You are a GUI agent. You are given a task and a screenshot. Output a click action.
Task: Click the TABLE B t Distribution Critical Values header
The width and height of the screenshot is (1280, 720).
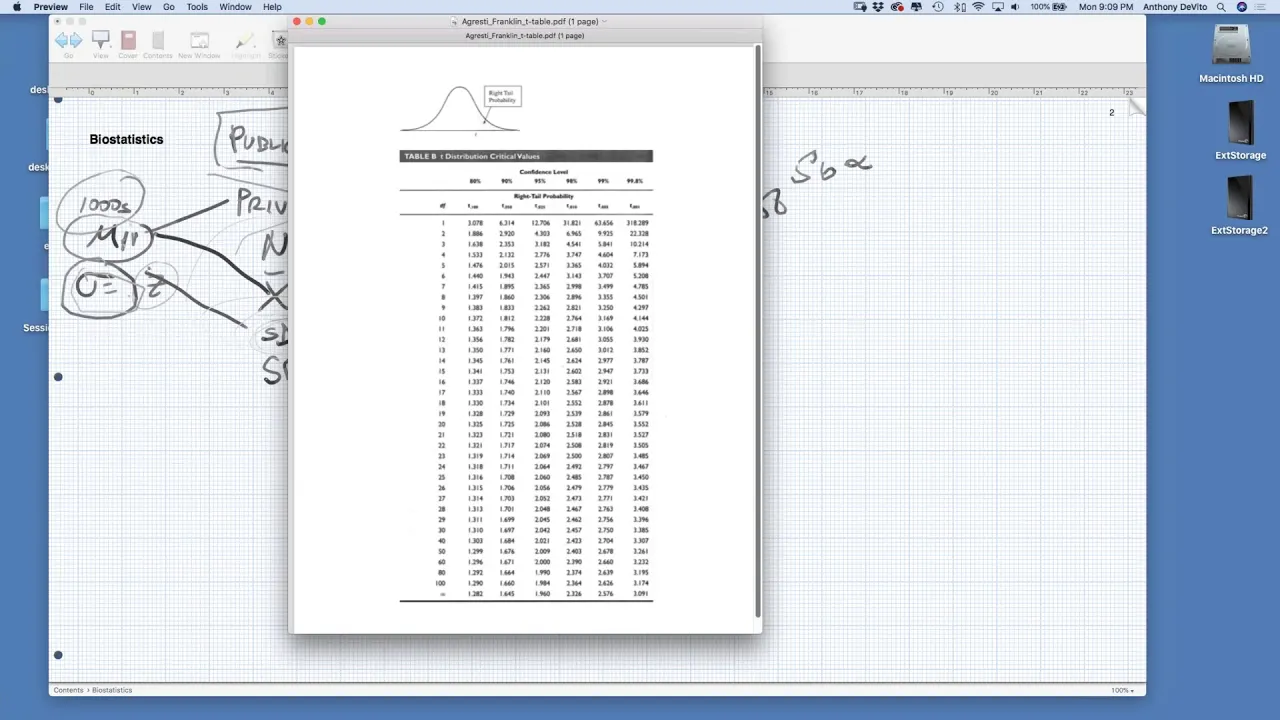[x=526, y=156]
